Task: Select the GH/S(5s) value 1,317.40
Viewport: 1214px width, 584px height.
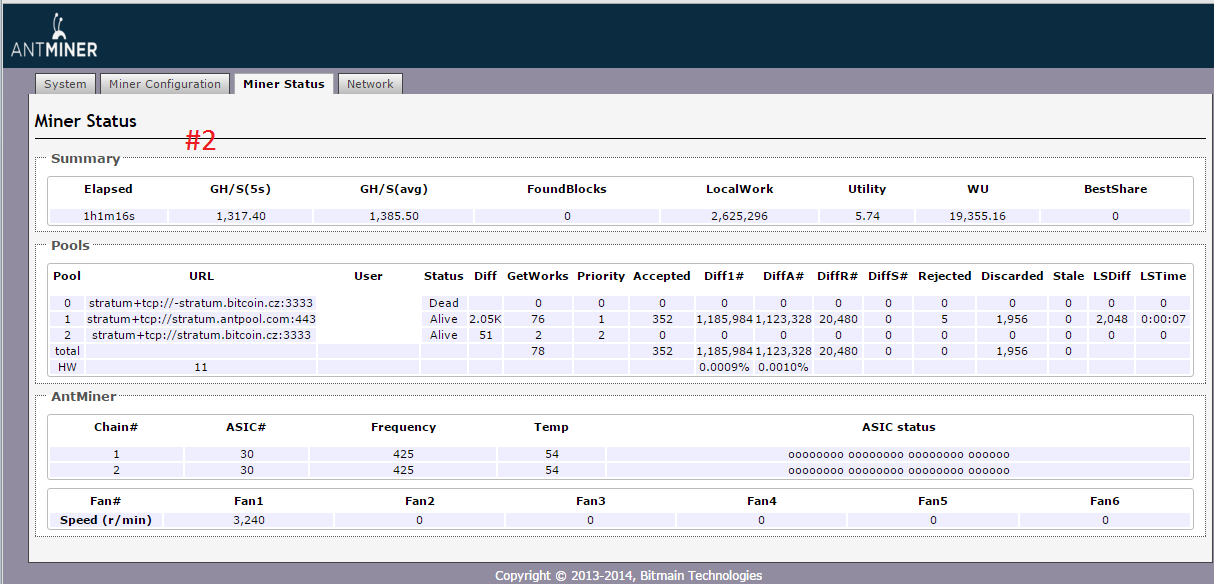Action: click(240, 216)
